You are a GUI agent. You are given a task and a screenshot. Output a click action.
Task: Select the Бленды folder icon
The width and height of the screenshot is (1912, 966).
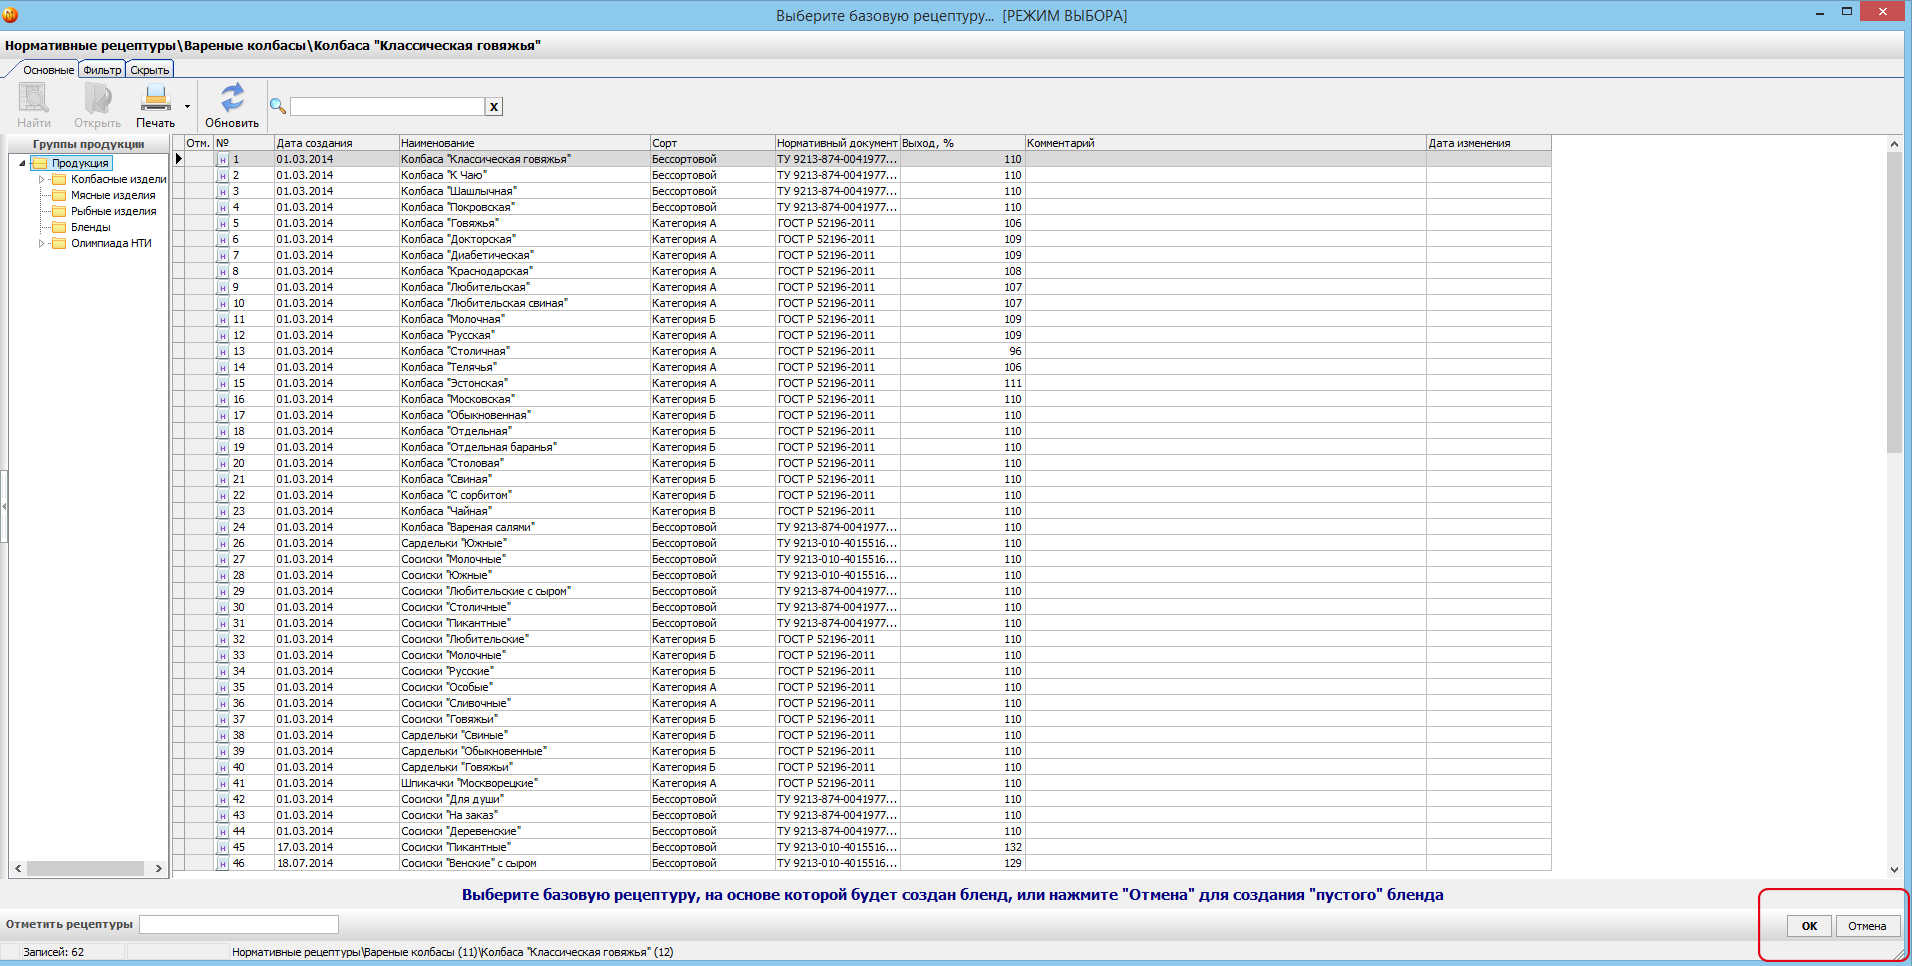tap(59, 227)
